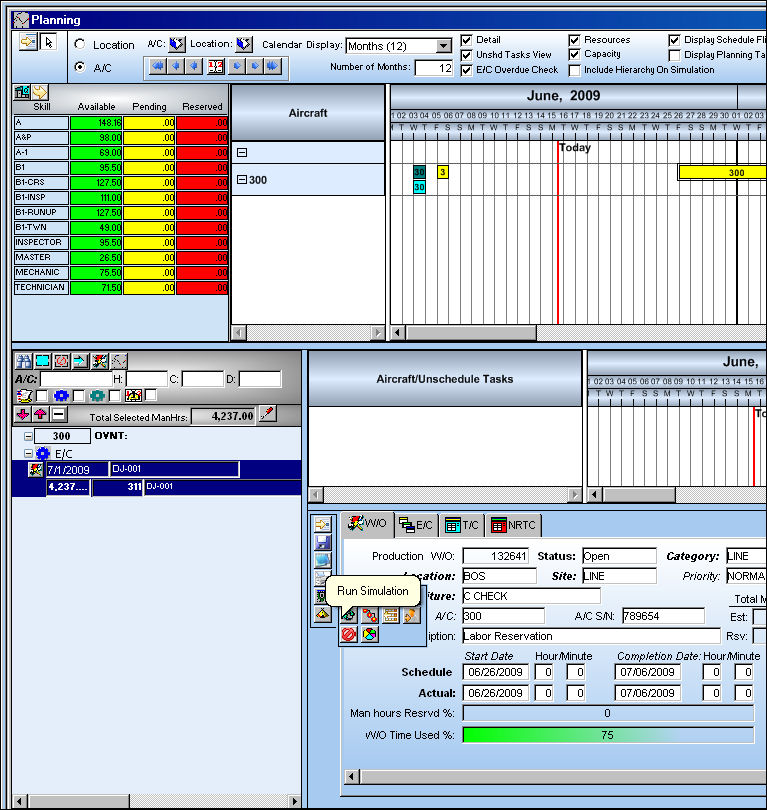Click the minus collapse-all button near ManHrs

pos(59,414)
